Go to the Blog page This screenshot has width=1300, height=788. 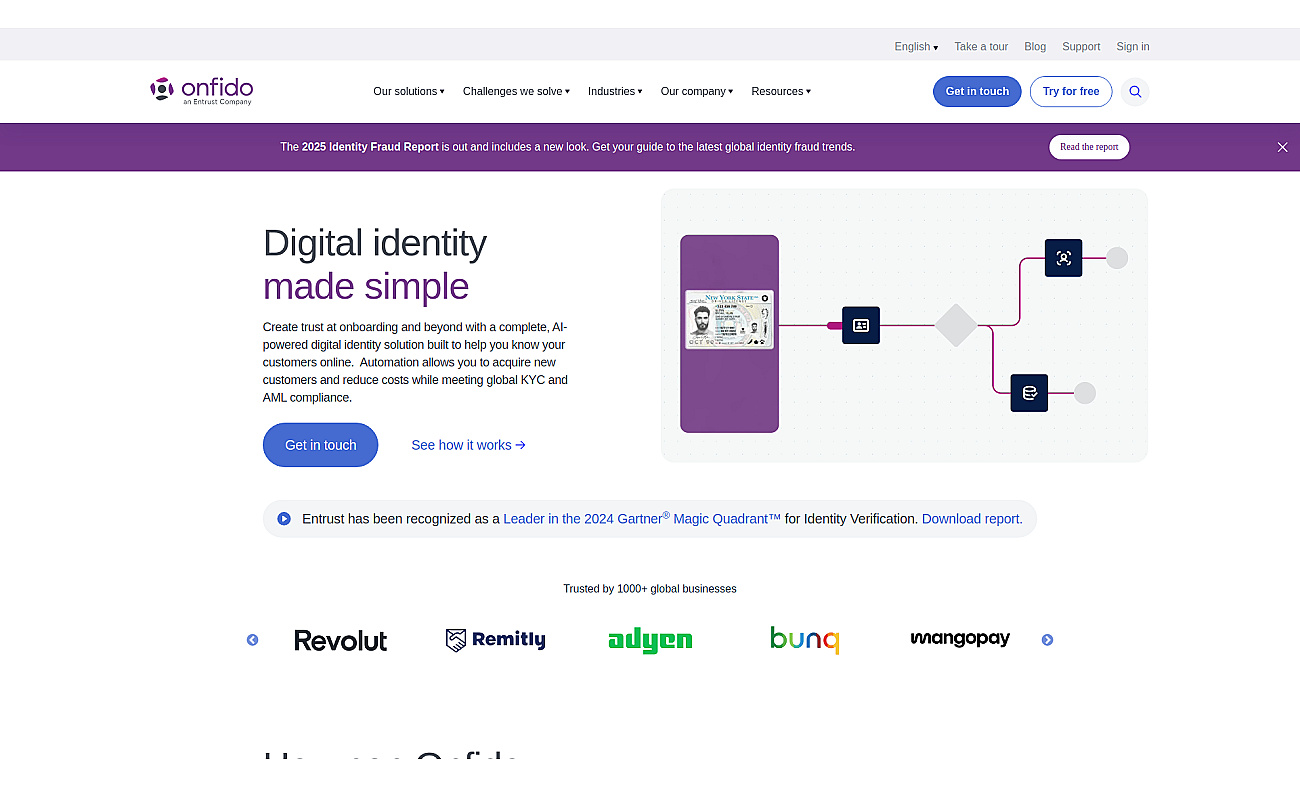tap(1035, 46)
